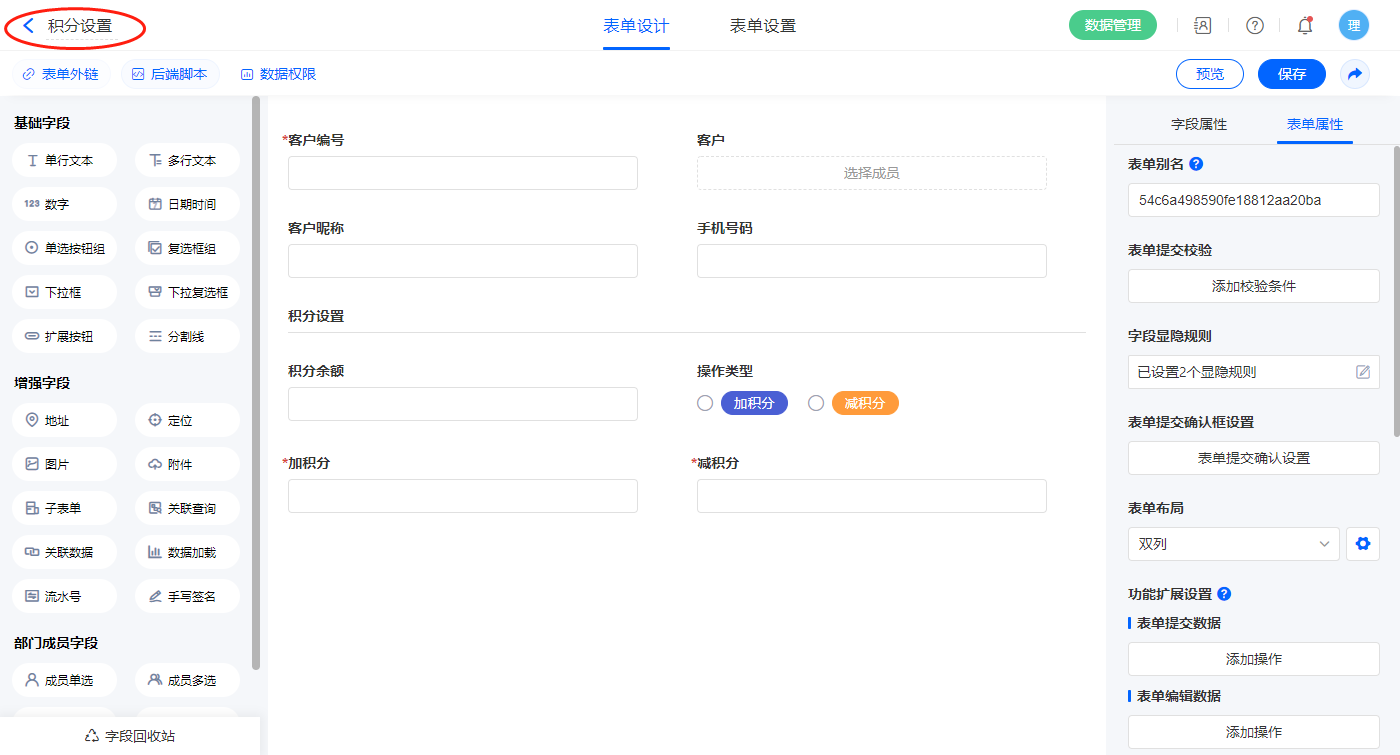Open the user avatar 理
The image size is (1400, 755).
point(1353,26)
